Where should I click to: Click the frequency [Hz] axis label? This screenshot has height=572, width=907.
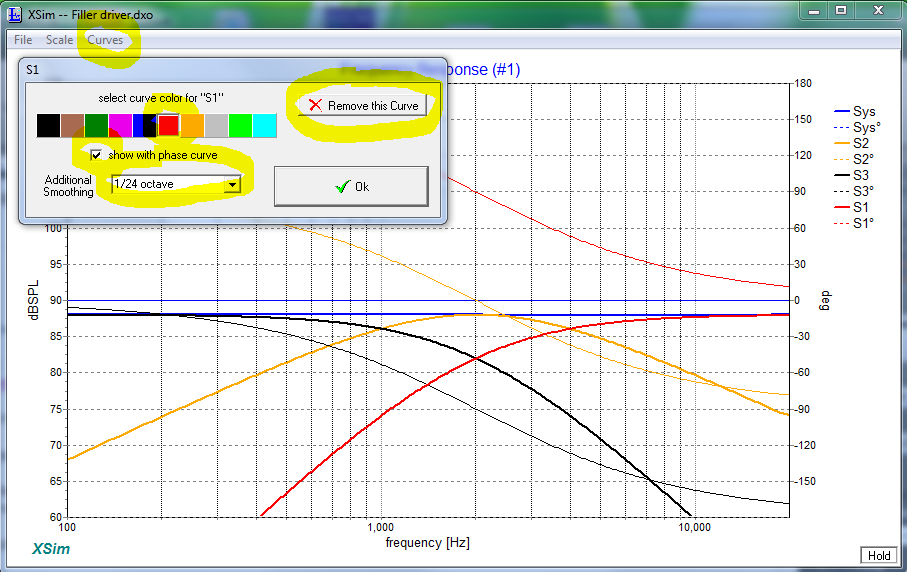427,543
